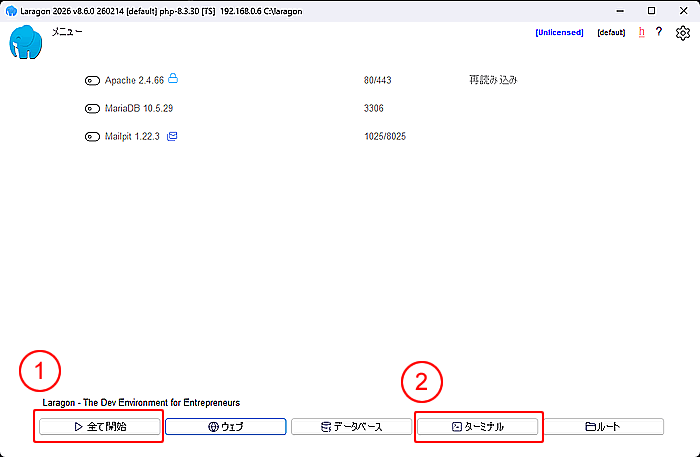
Task: Click the red 'h' hosts icon
Action: [x=641, y=32]
